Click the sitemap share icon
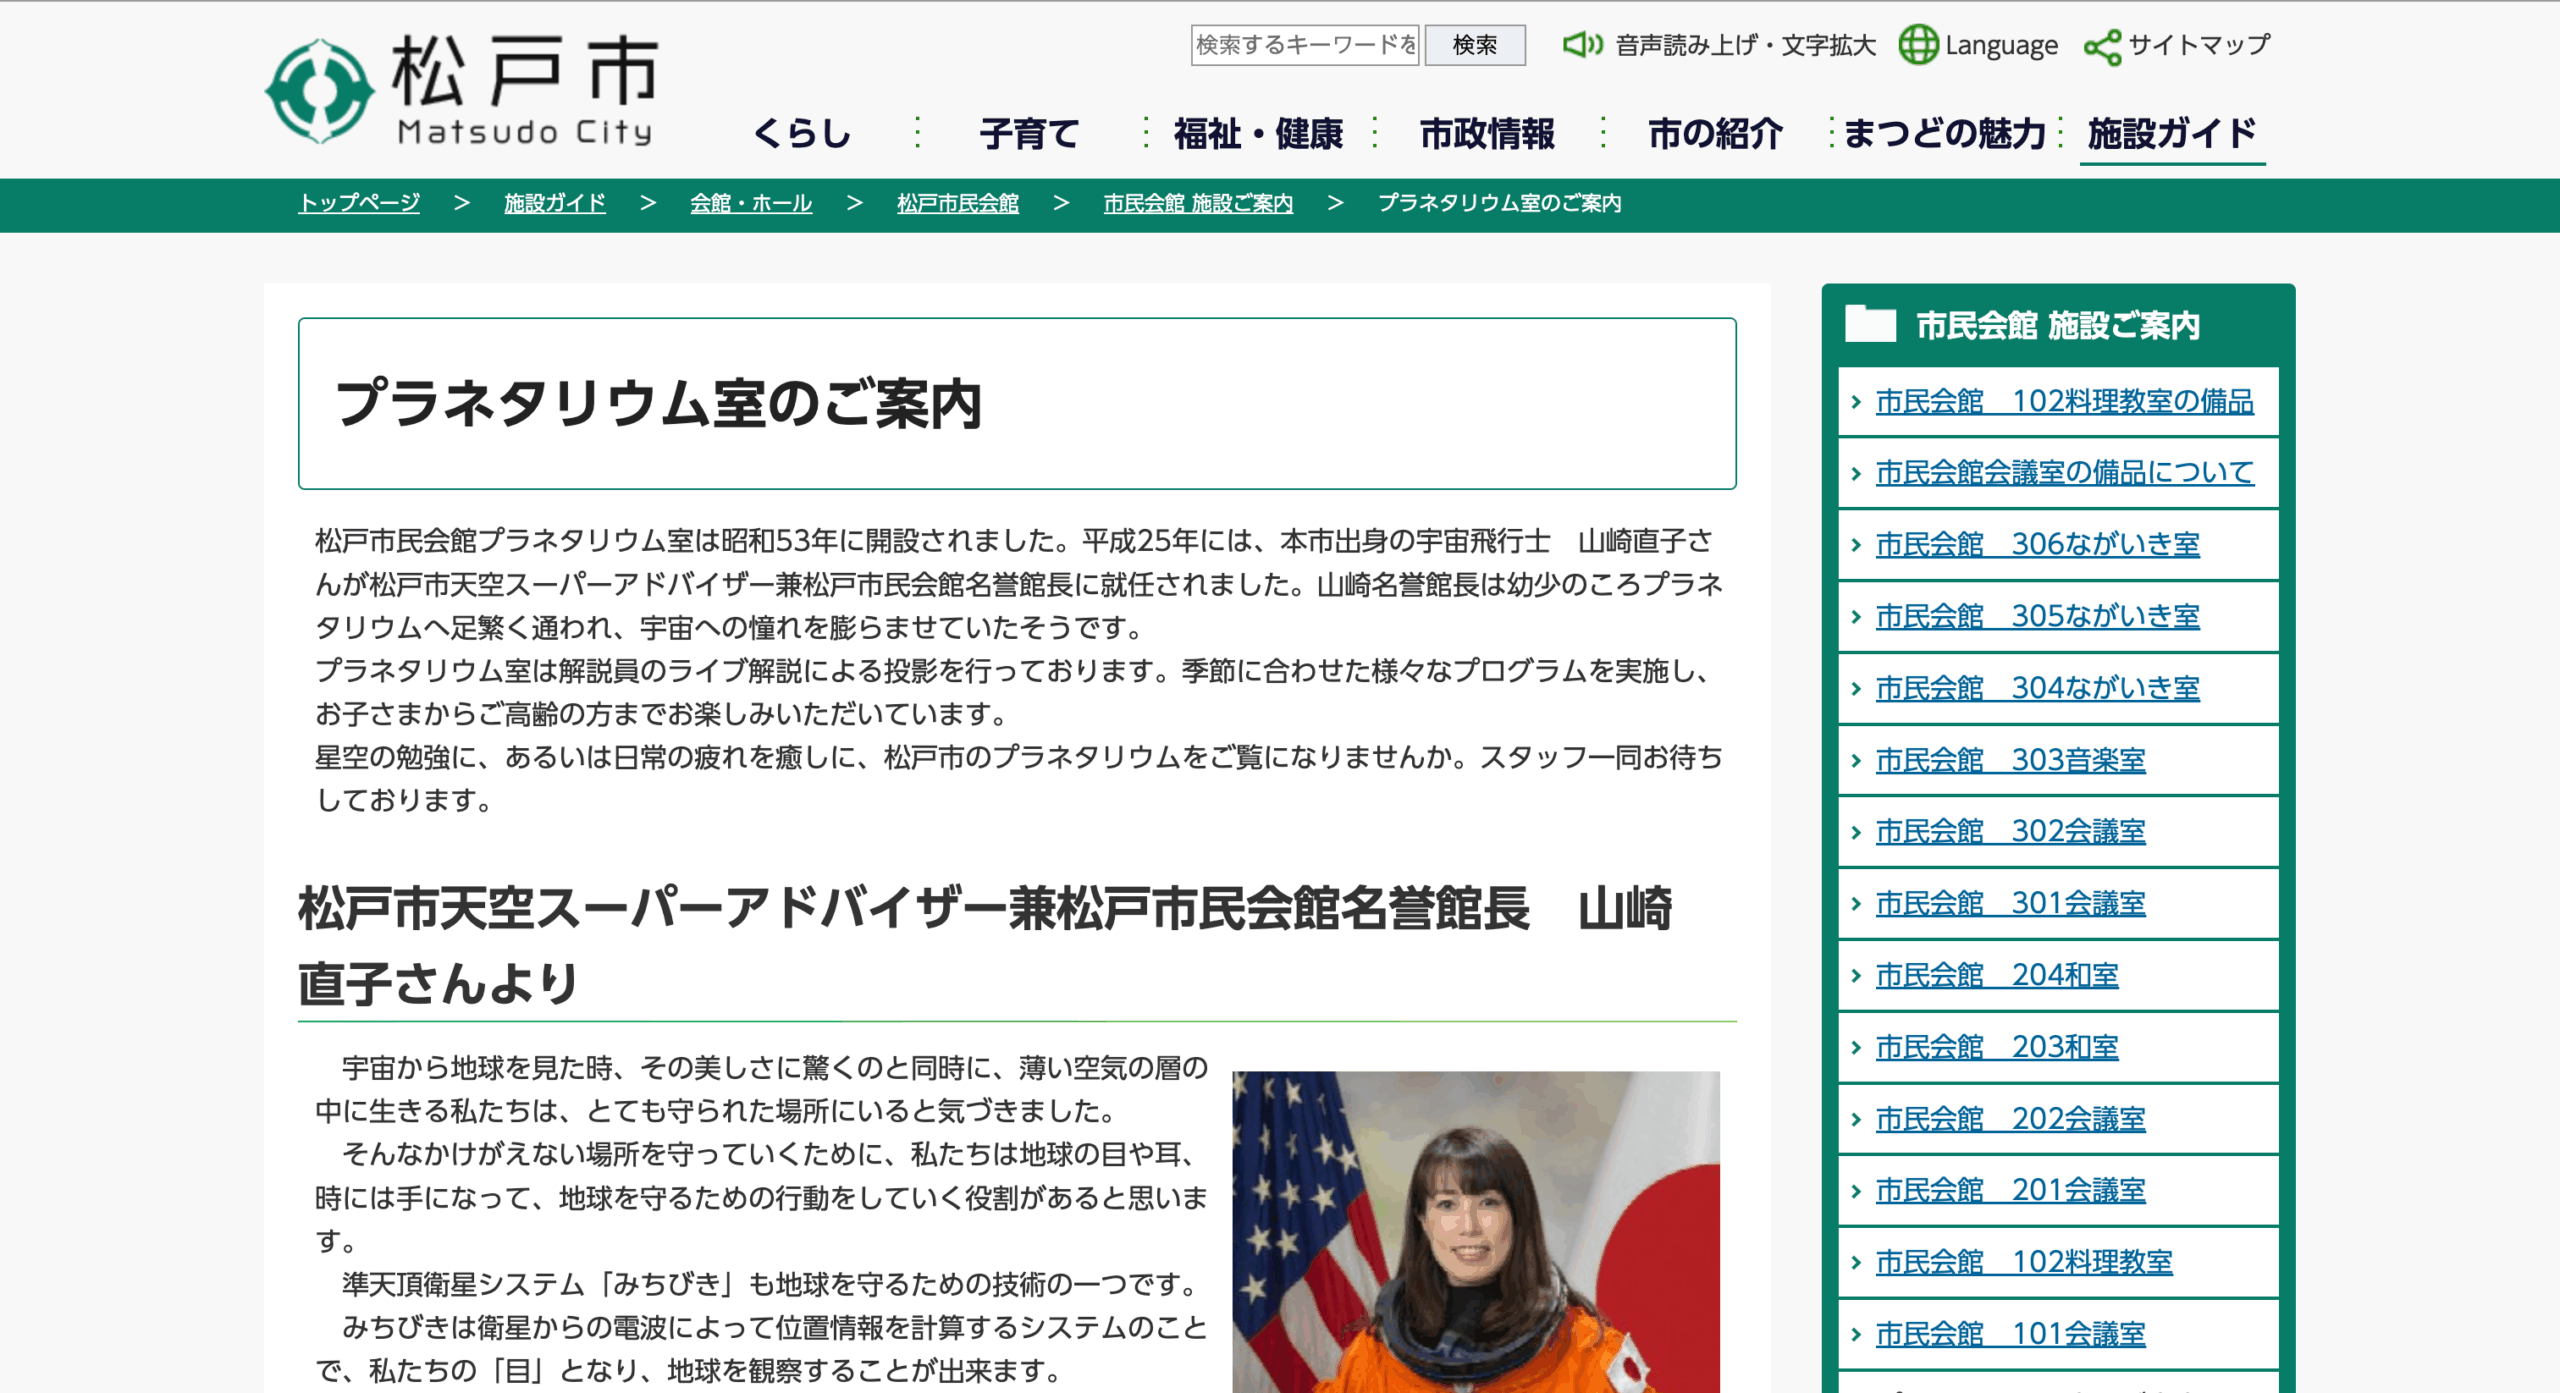The width and height of the screenshot is (2560, 1393). pyautogui.click(x=2102, y=46)
